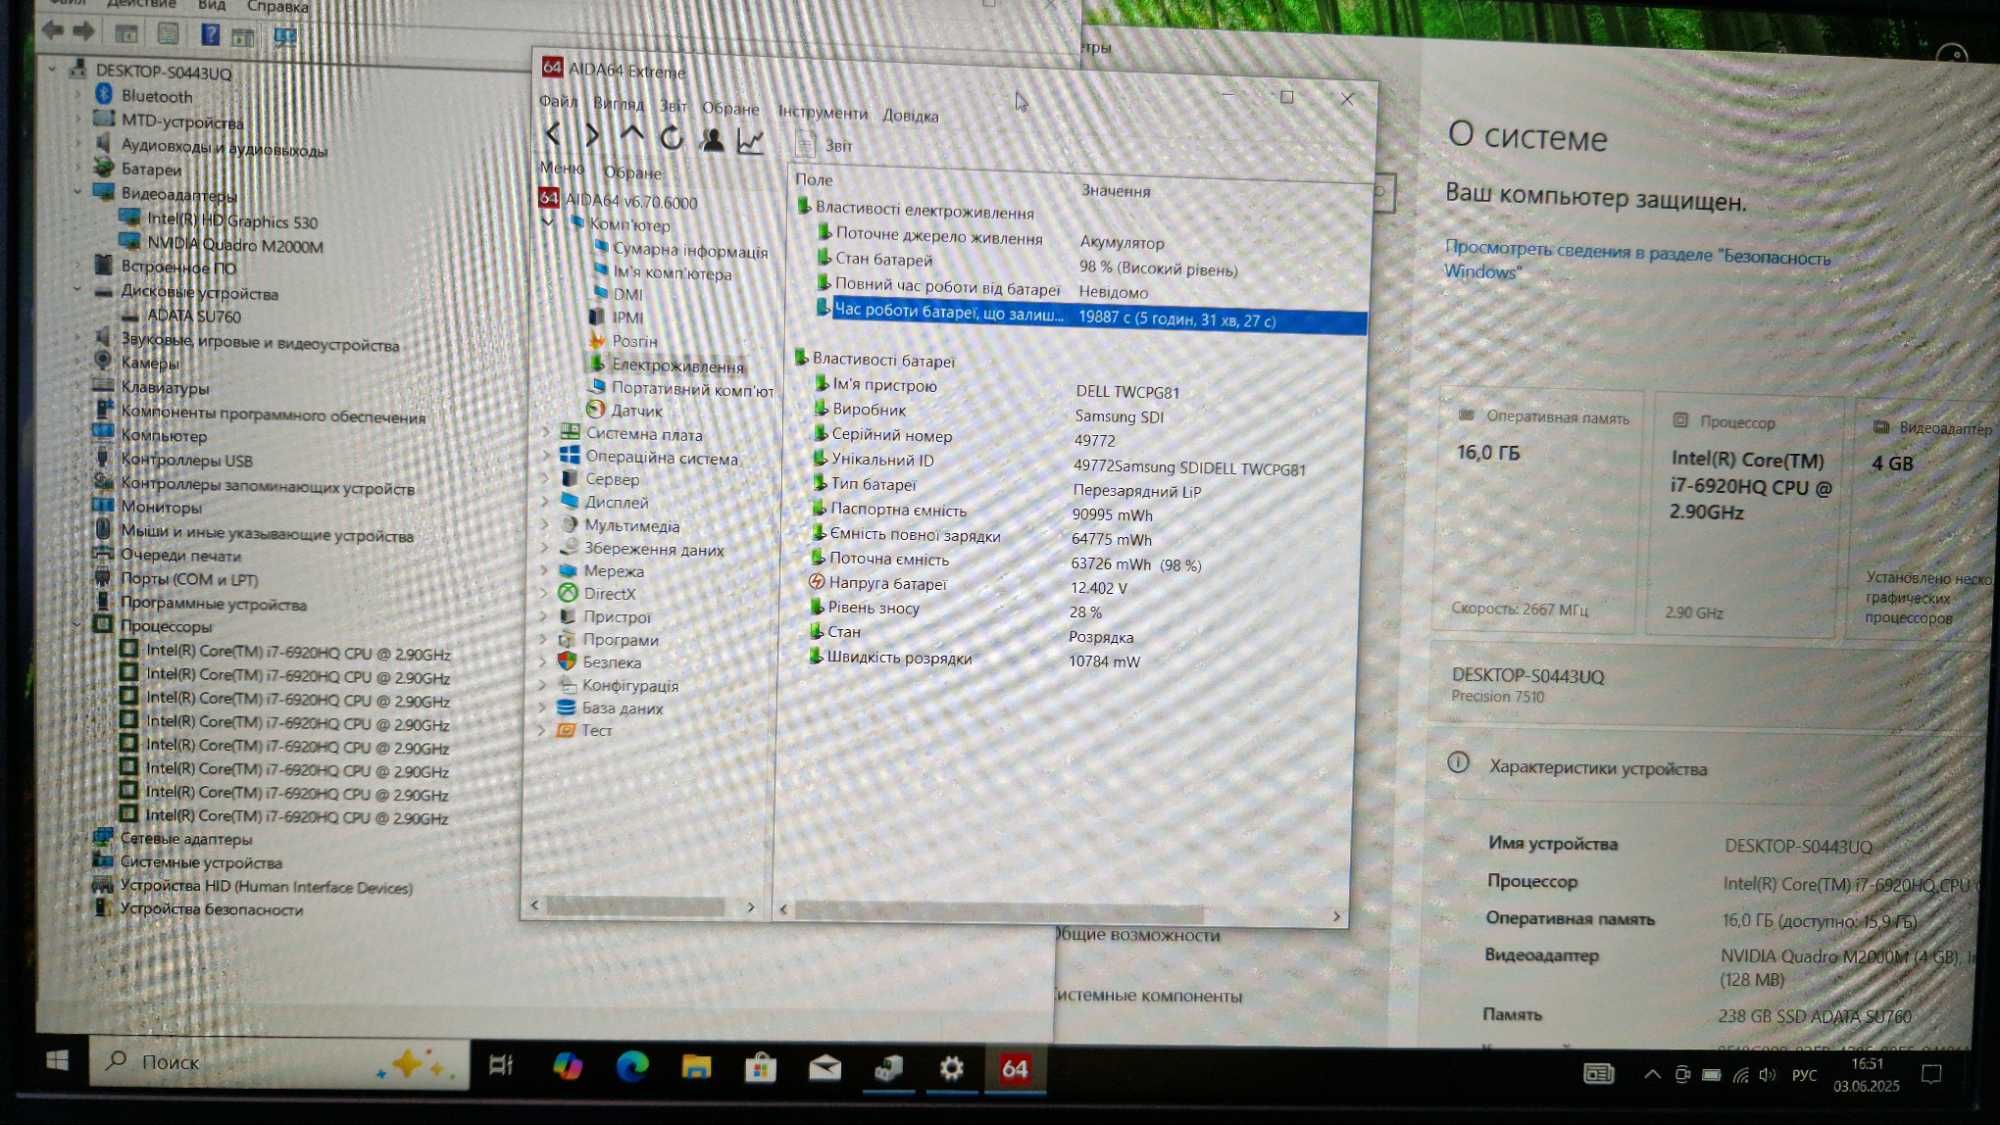Expand the Безпека node in AIDA64
This screenshot has height=1125, width=2000.
click(x=543, y=661)
